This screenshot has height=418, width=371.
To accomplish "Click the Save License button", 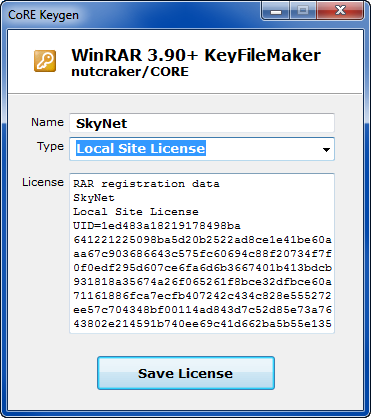I will [186, 373].
